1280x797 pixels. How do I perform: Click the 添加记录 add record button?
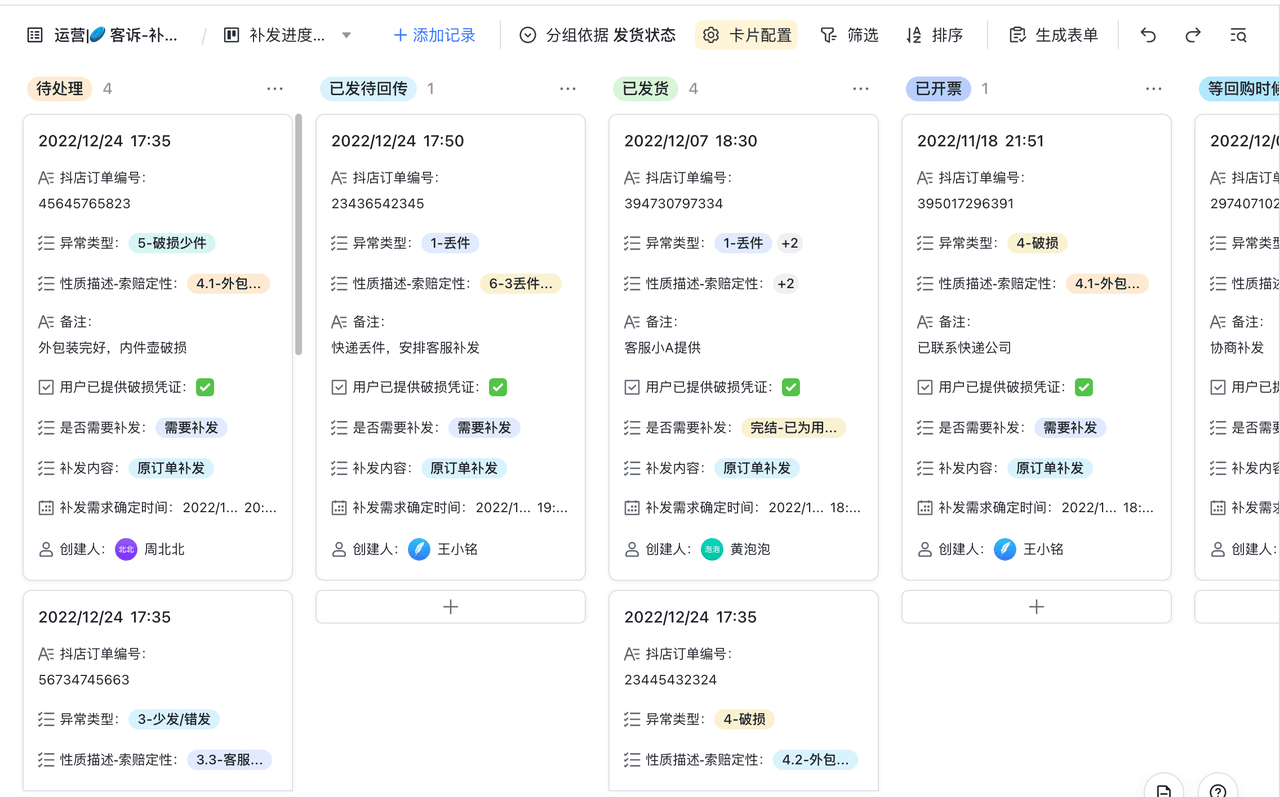[434, 35]
